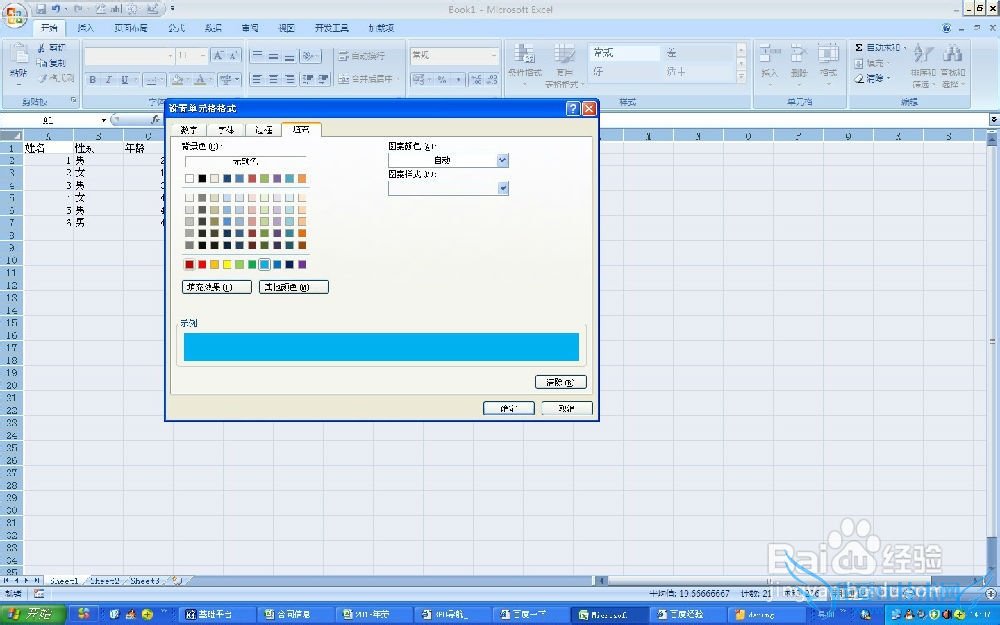Viewport: 1000px width, 625px height.
Task: Select the bright red standard color swatch
Action: coord(202,265)
